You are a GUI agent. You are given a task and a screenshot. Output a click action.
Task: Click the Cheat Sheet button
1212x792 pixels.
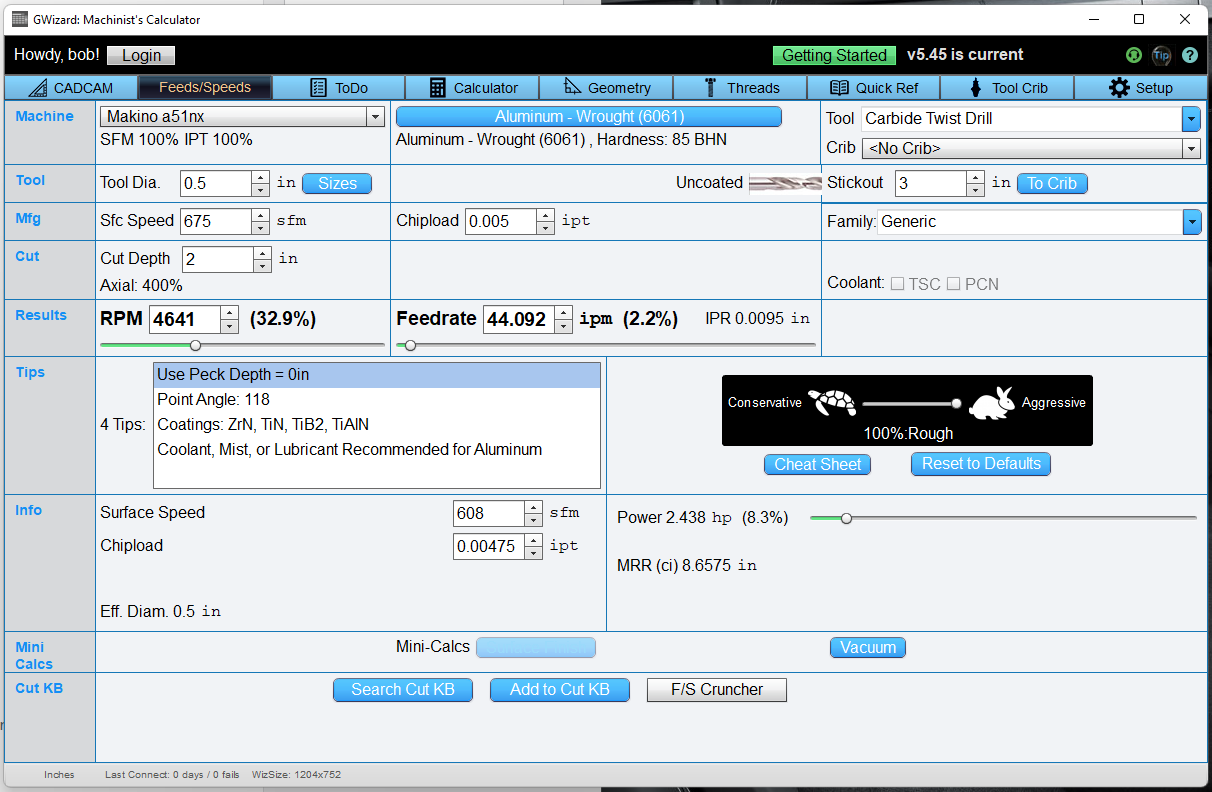click(x=817, y=464)
